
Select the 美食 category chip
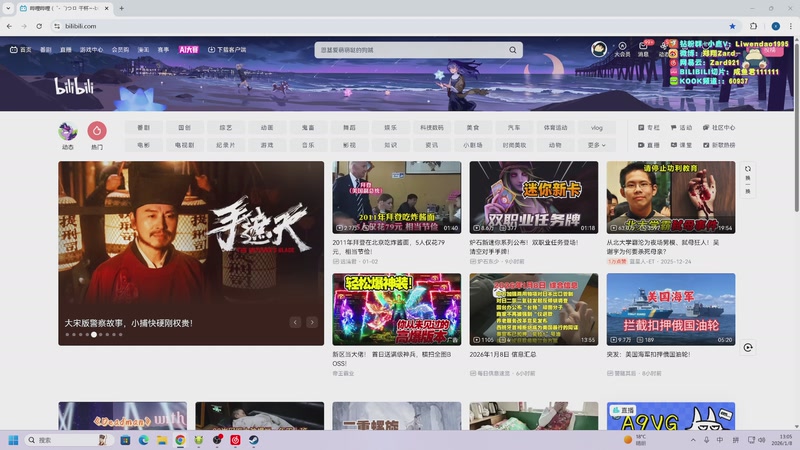coord(473,128)
